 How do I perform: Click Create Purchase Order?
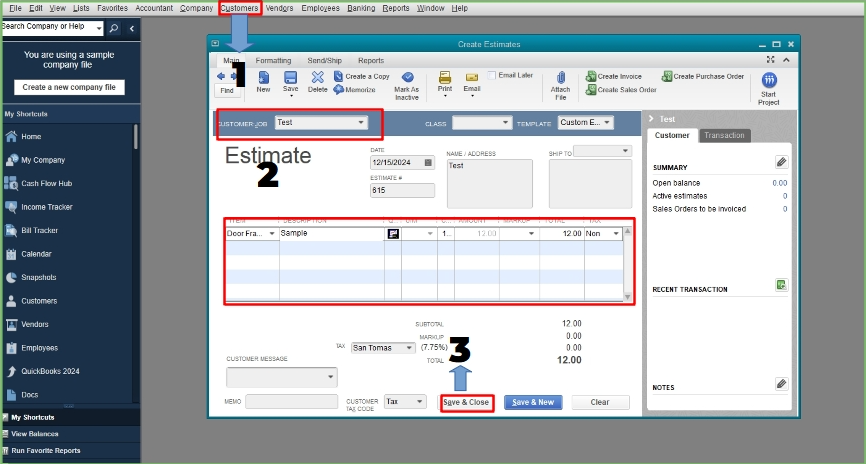point(703,76)
